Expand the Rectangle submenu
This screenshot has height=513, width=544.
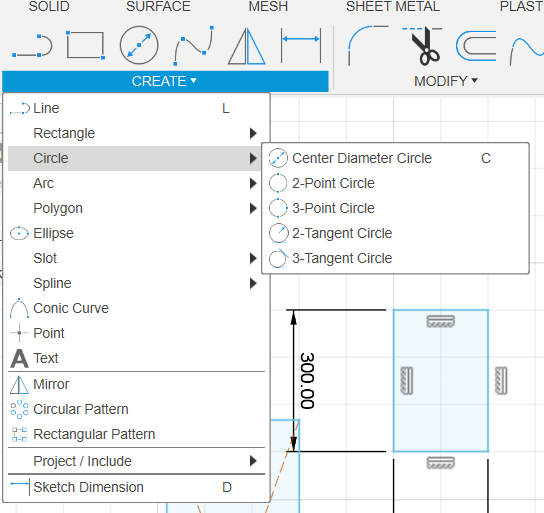pyautogui.click(x=134, y=133)
